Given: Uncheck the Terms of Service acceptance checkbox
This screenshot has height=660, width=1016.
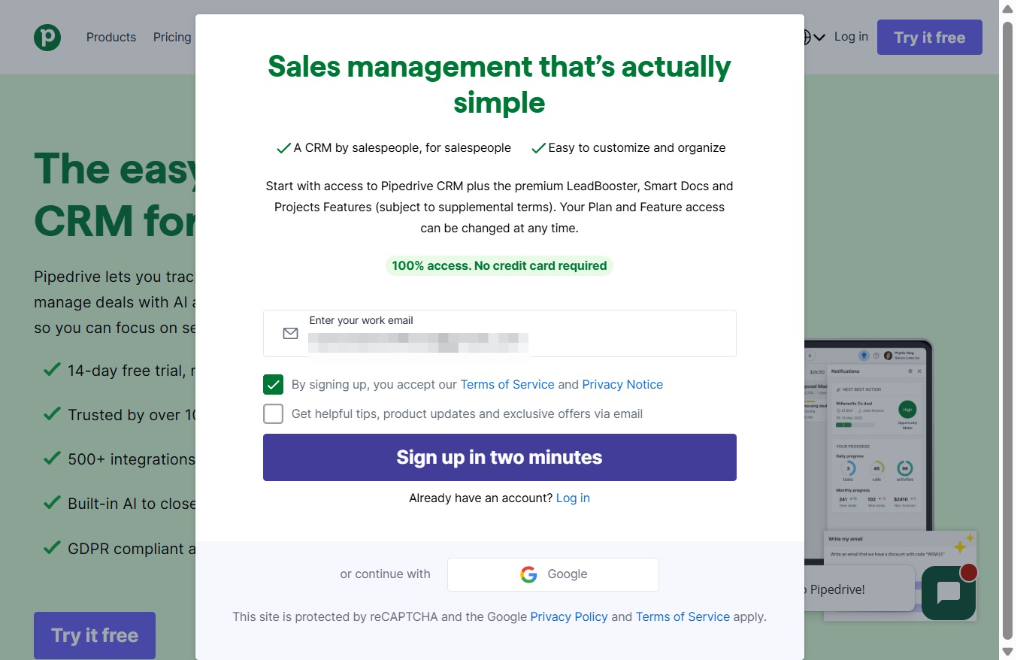Looking at the screenshot, I should pyautogui.click(x=273, y=384).
